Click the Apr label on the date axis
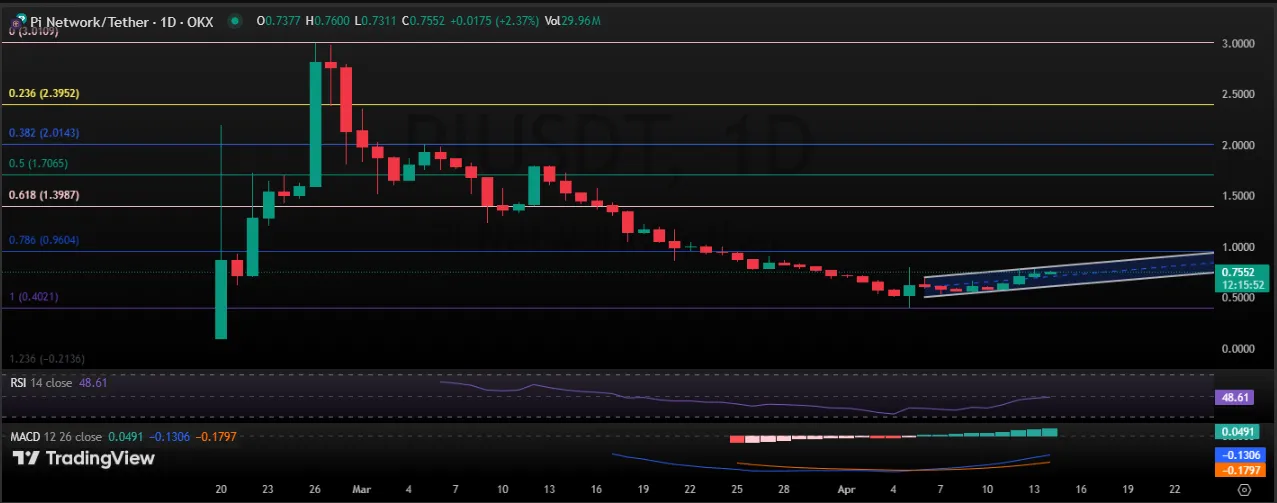Viewport: 1277px width, 503px height. pos(849,490)
